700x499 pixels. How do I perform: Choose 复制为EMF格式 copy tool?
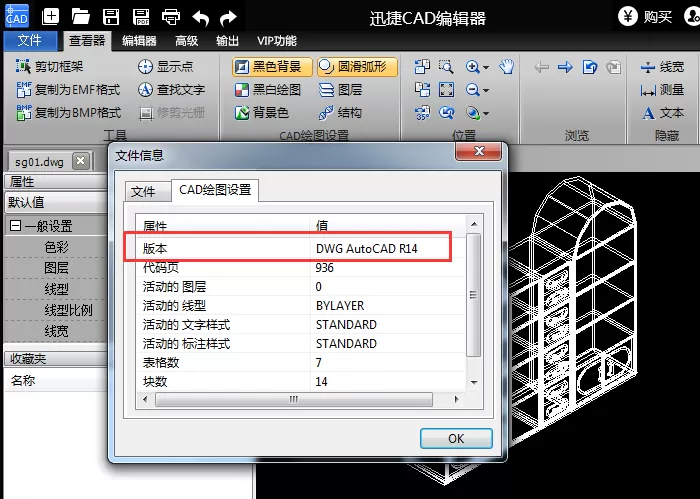pos(68,90)
